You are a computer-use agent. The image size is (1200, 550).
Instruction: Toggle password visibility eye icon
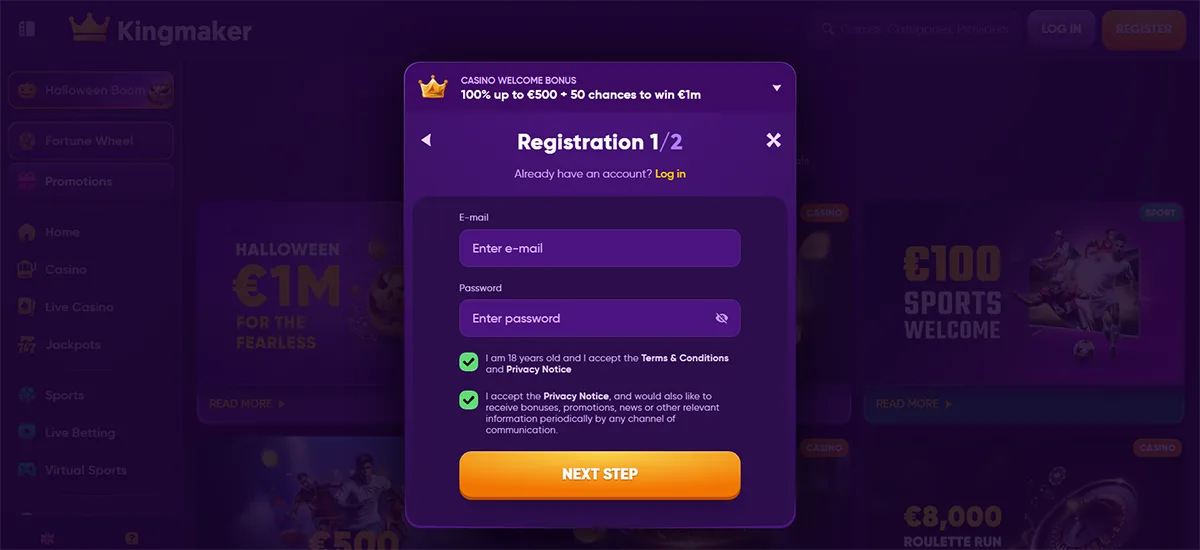(x=722, y=319)
